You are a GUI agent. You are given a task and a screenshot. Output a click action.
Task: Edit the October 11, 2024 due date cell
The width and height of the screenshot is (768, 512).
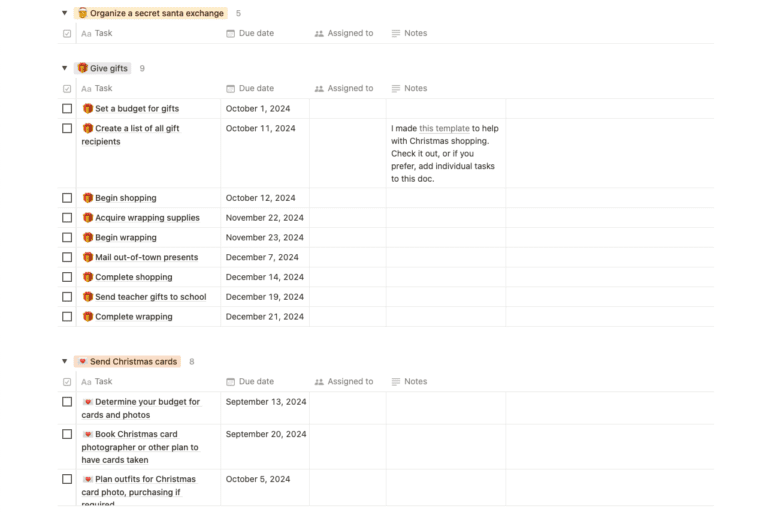pyautogui.click(x=261, y=129)
